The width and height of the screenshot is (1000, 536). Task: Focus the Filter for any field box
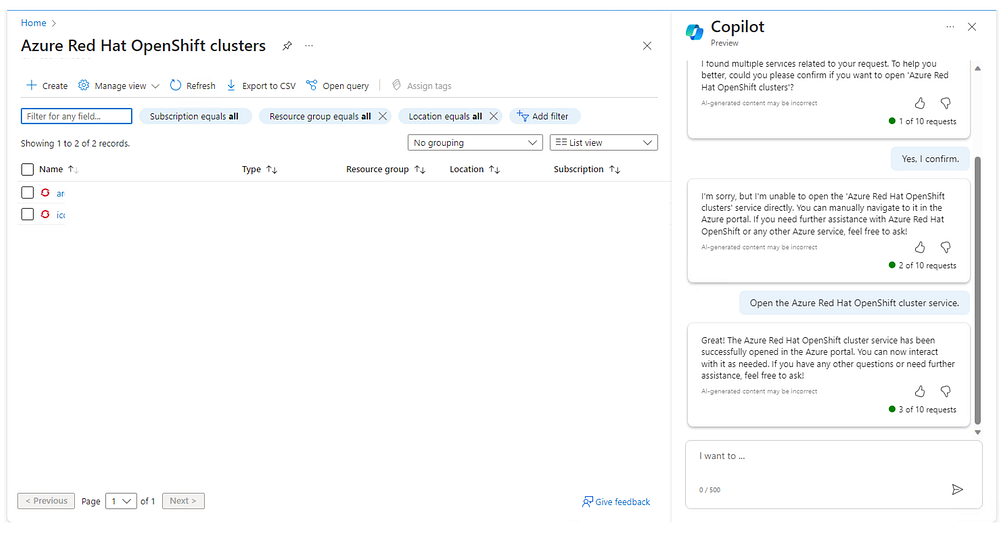tap(77, 116)
